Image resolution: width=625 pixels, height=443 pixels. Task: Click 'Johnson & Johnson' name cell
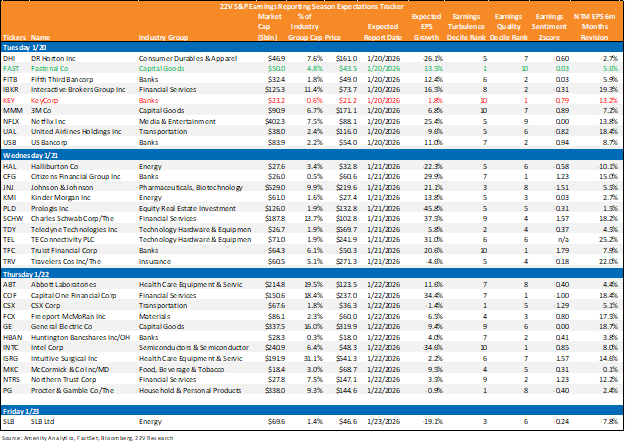coord(62,187)
